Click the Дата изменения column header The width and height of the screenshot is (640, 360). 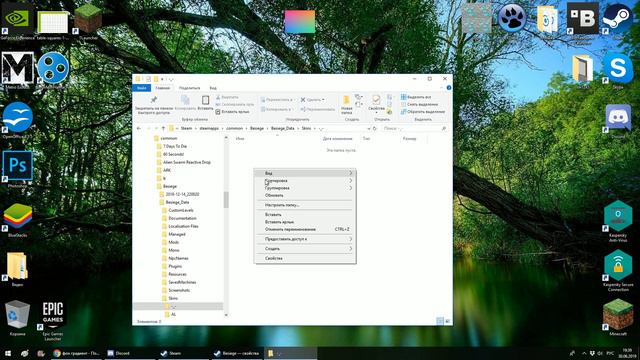pos(337,139)
